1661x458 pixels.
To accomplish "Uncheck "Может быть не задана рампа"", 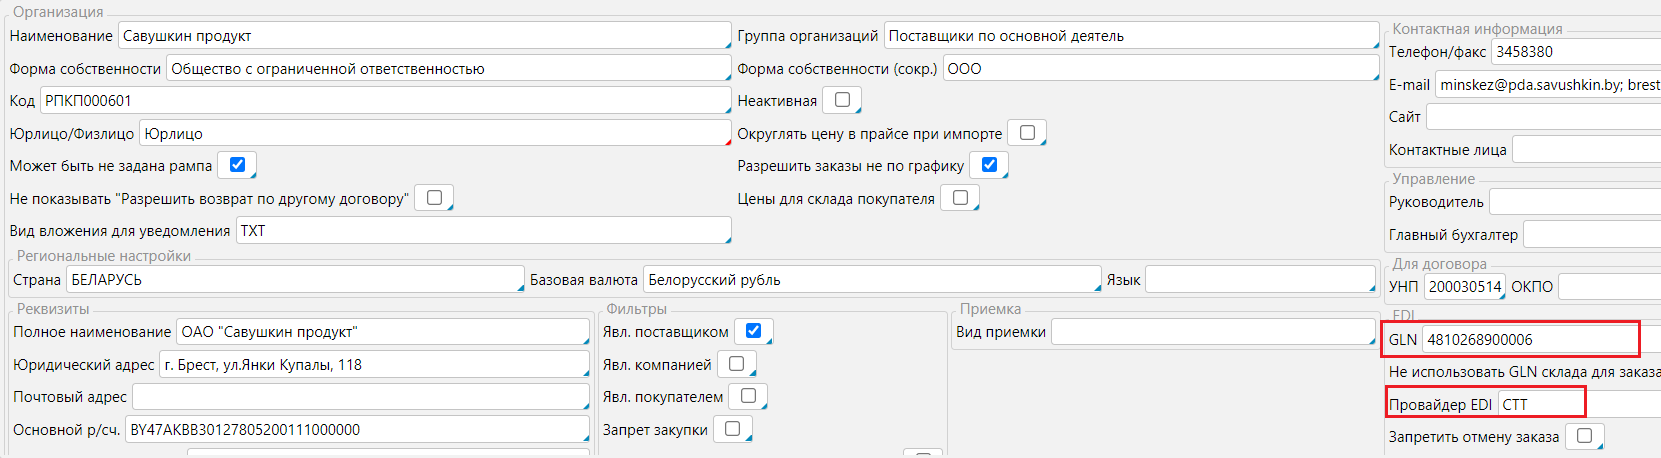I will pyautogui.click(x=237, y=165).
